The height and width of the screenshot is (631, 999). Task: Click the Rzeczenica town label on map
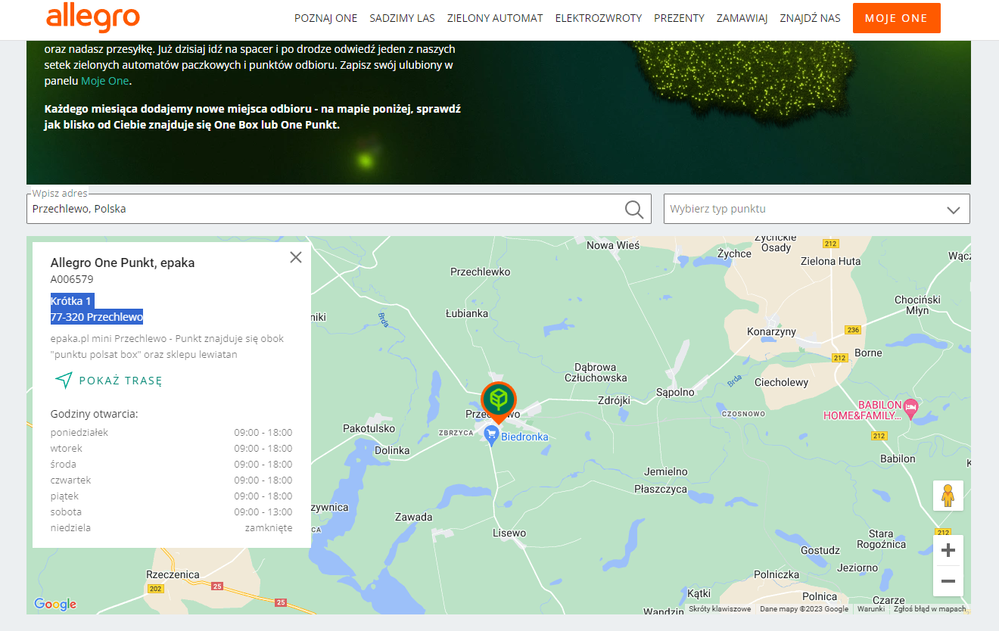(x=173, y=574)
